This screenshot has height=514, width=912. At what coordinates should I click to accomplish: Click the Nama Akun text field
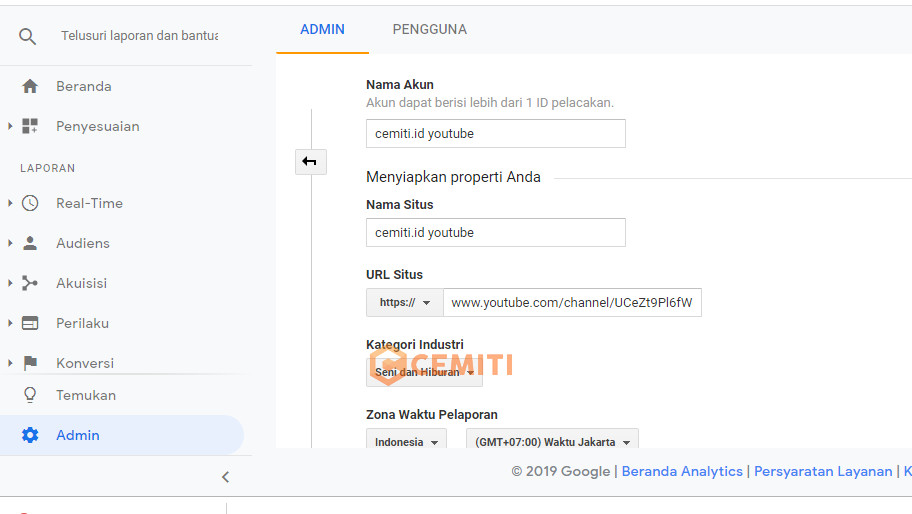[x=495, y=134]
